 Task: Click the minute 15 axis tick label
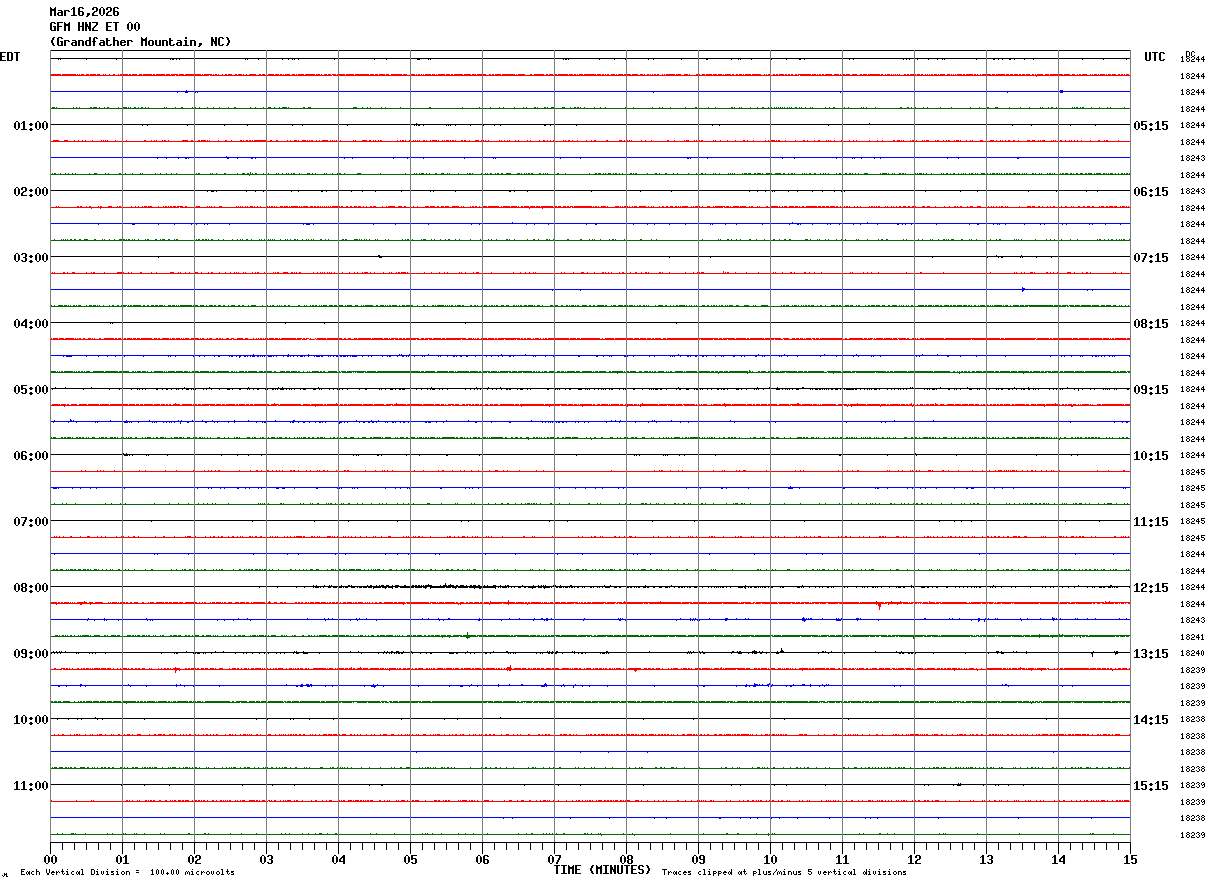pos(1130,859)
